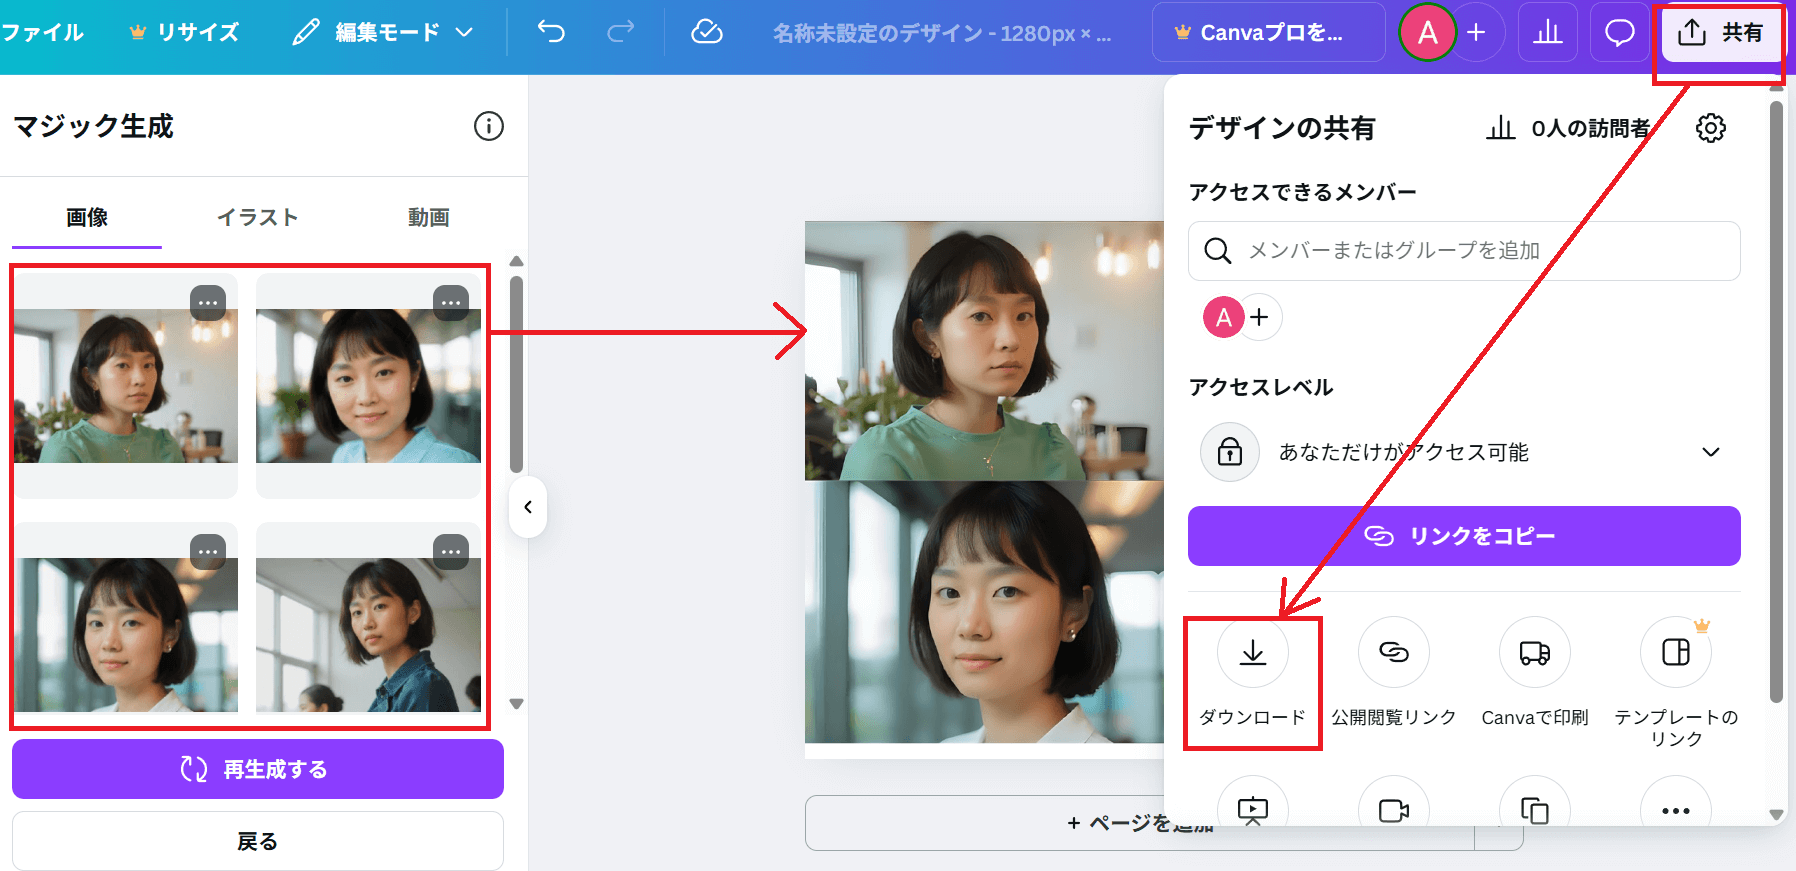The image size is (1796, 871).
Task: Click the share panel vertical scrollbar
Action: click(x=1776, y=400)
